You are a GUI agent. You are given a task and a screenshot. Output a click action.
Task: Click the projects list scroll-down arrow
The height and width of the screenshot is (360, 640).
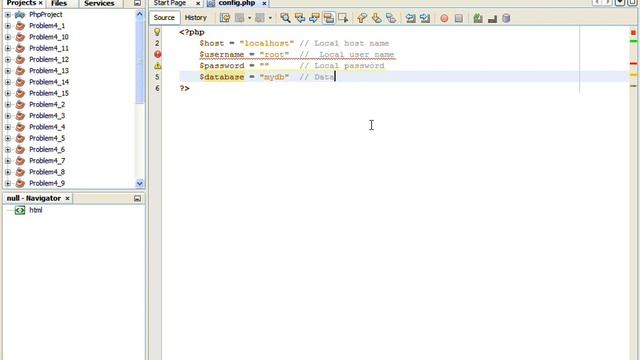140,183
